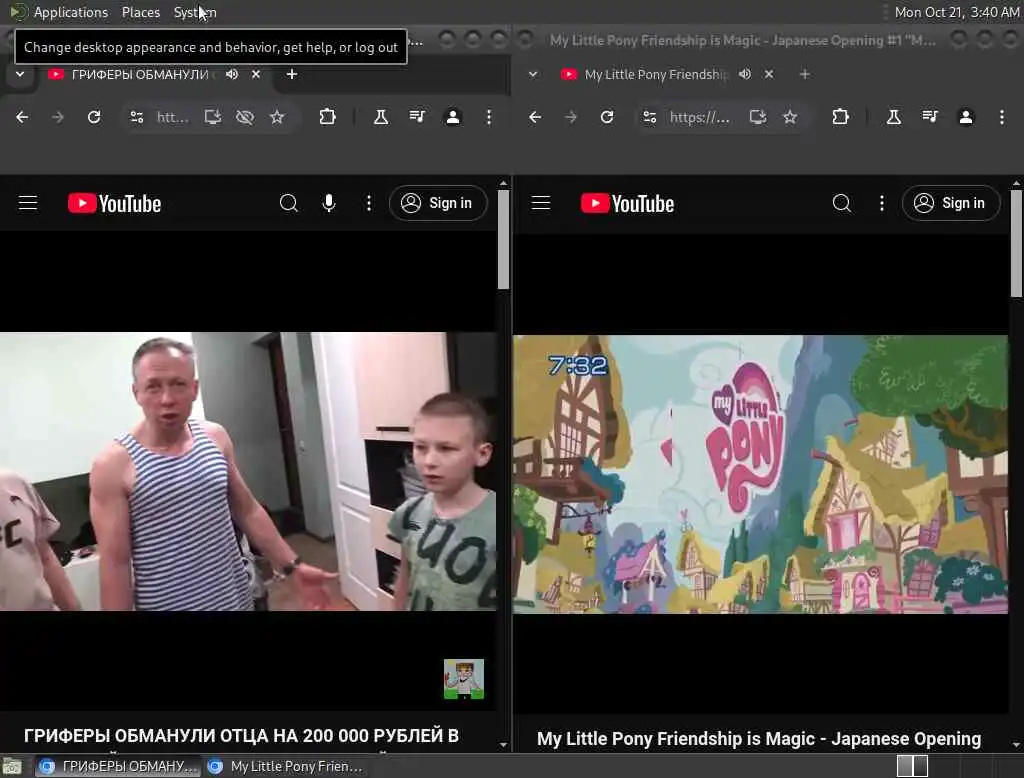This screenshot has width=1024, height=778.
Task: Click workspace switcher in bottom panel
Action: pyautogui.click(x=912, y=766)
